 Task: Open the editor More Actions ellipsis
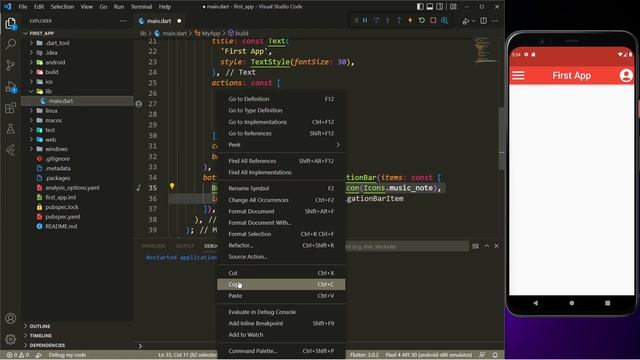pyautogui.click(x=495, y=21)
